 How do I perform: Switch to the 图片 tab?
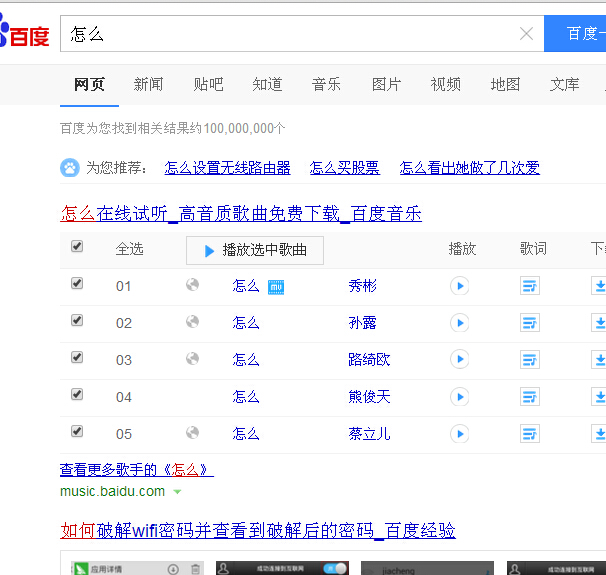click(x=386, y=84)
